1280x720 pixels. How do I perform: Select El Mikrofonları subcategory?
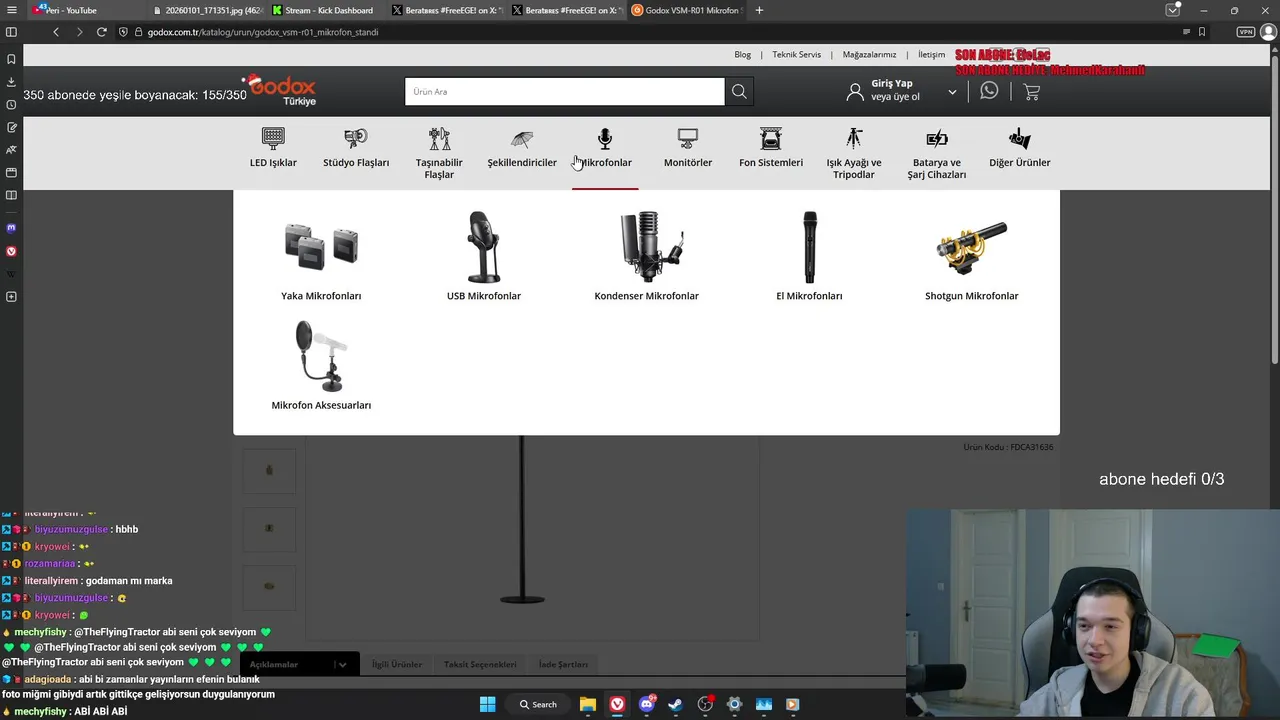pos(809,255)
